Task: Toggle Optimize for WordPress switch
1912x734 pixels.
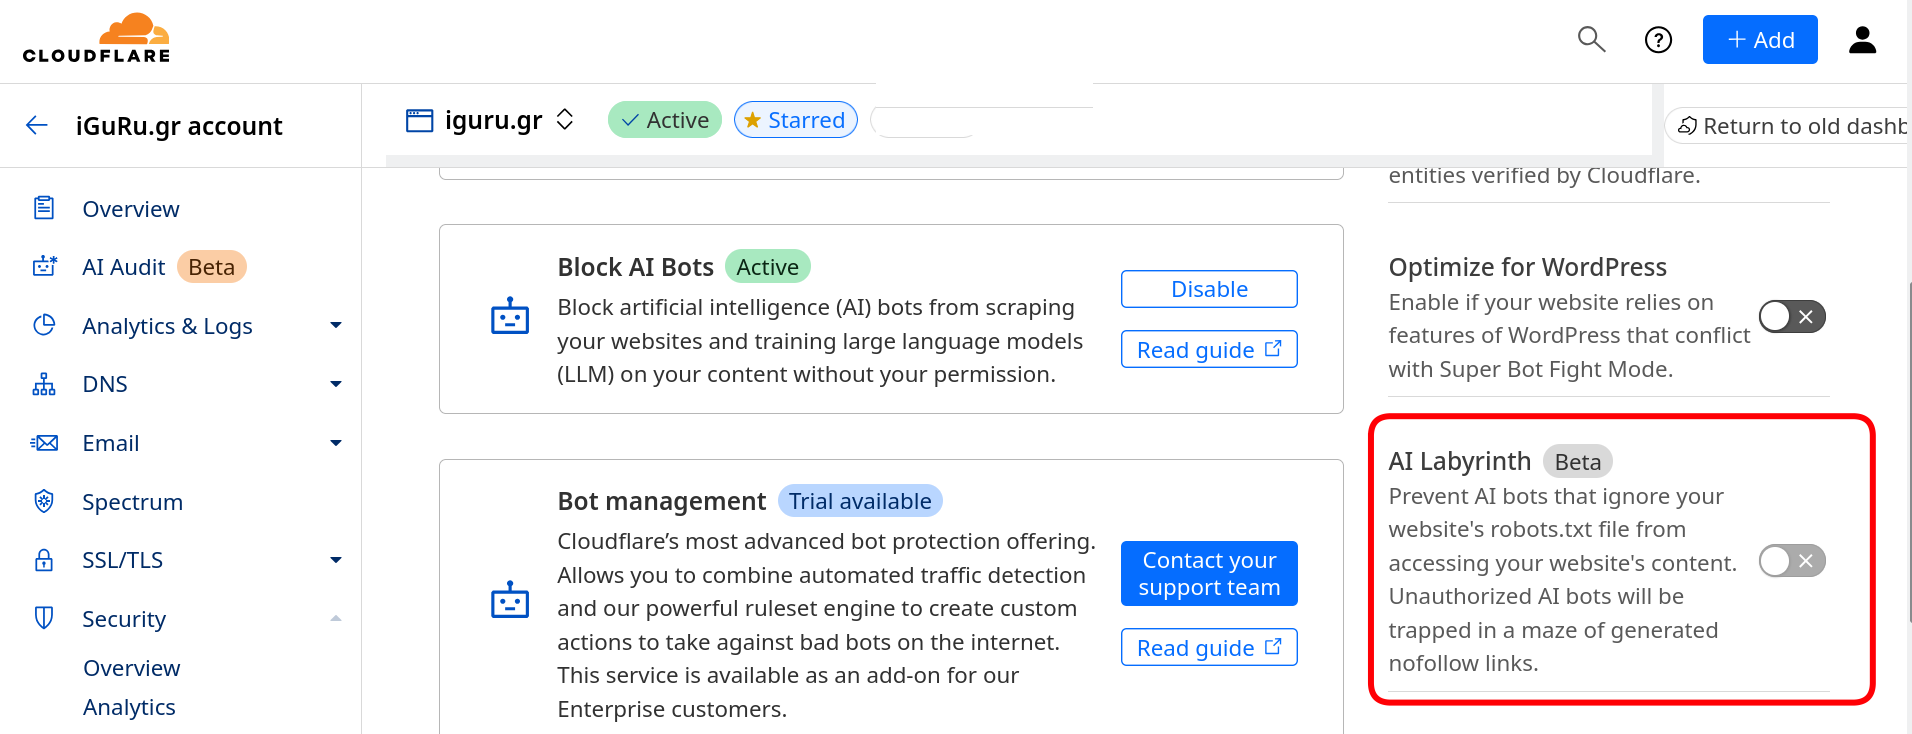Action: [x=1792, y=317]
